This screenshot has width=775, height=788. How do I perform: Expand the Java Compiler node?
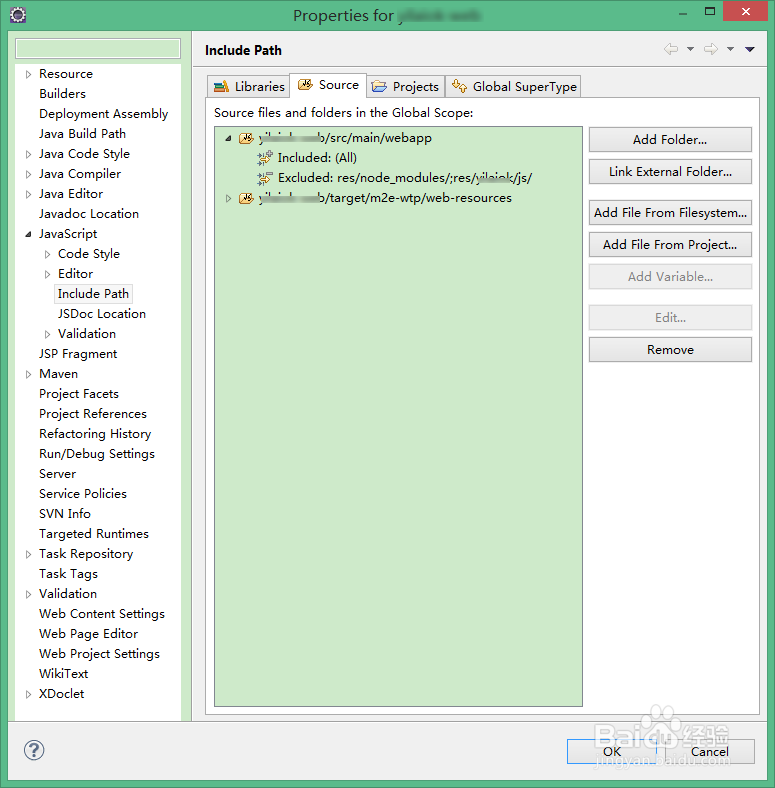point(29,174)
